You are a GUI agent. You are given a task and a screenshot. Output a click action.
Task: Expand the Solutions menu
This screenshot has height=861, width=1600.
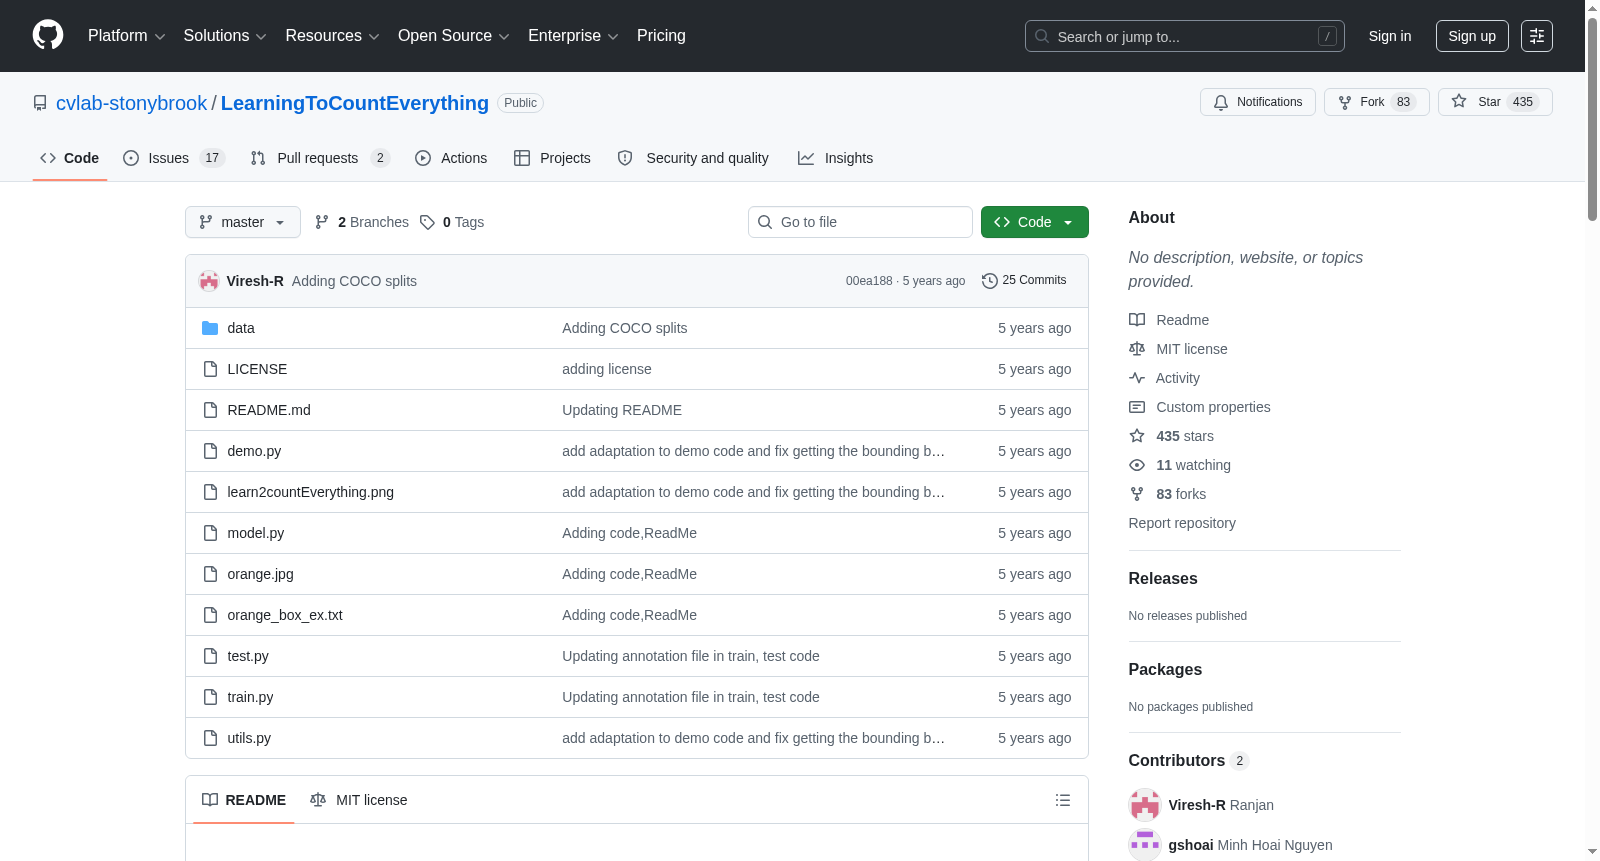(225, 36)
